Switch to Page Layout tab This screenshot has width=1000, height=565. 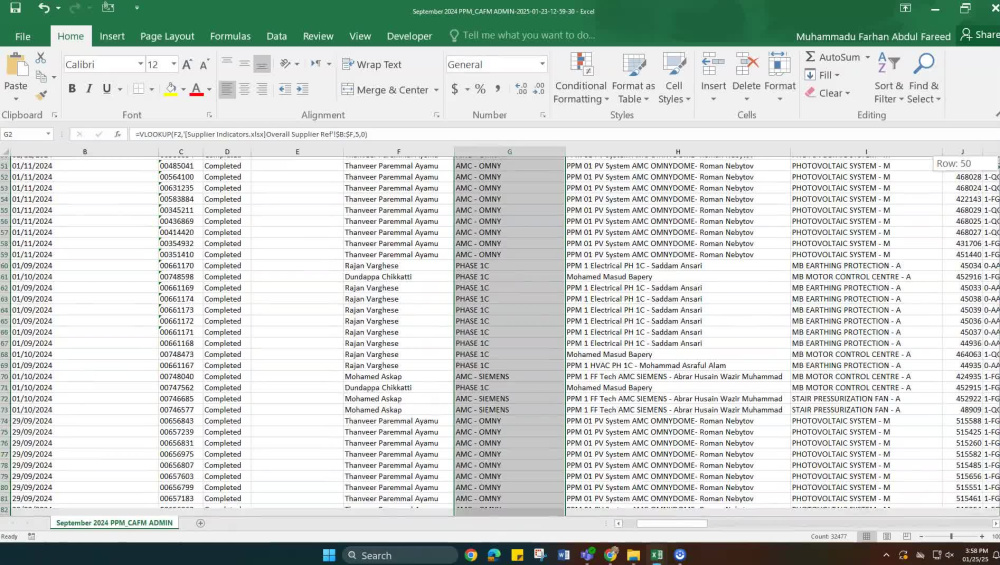coord(167,36)
